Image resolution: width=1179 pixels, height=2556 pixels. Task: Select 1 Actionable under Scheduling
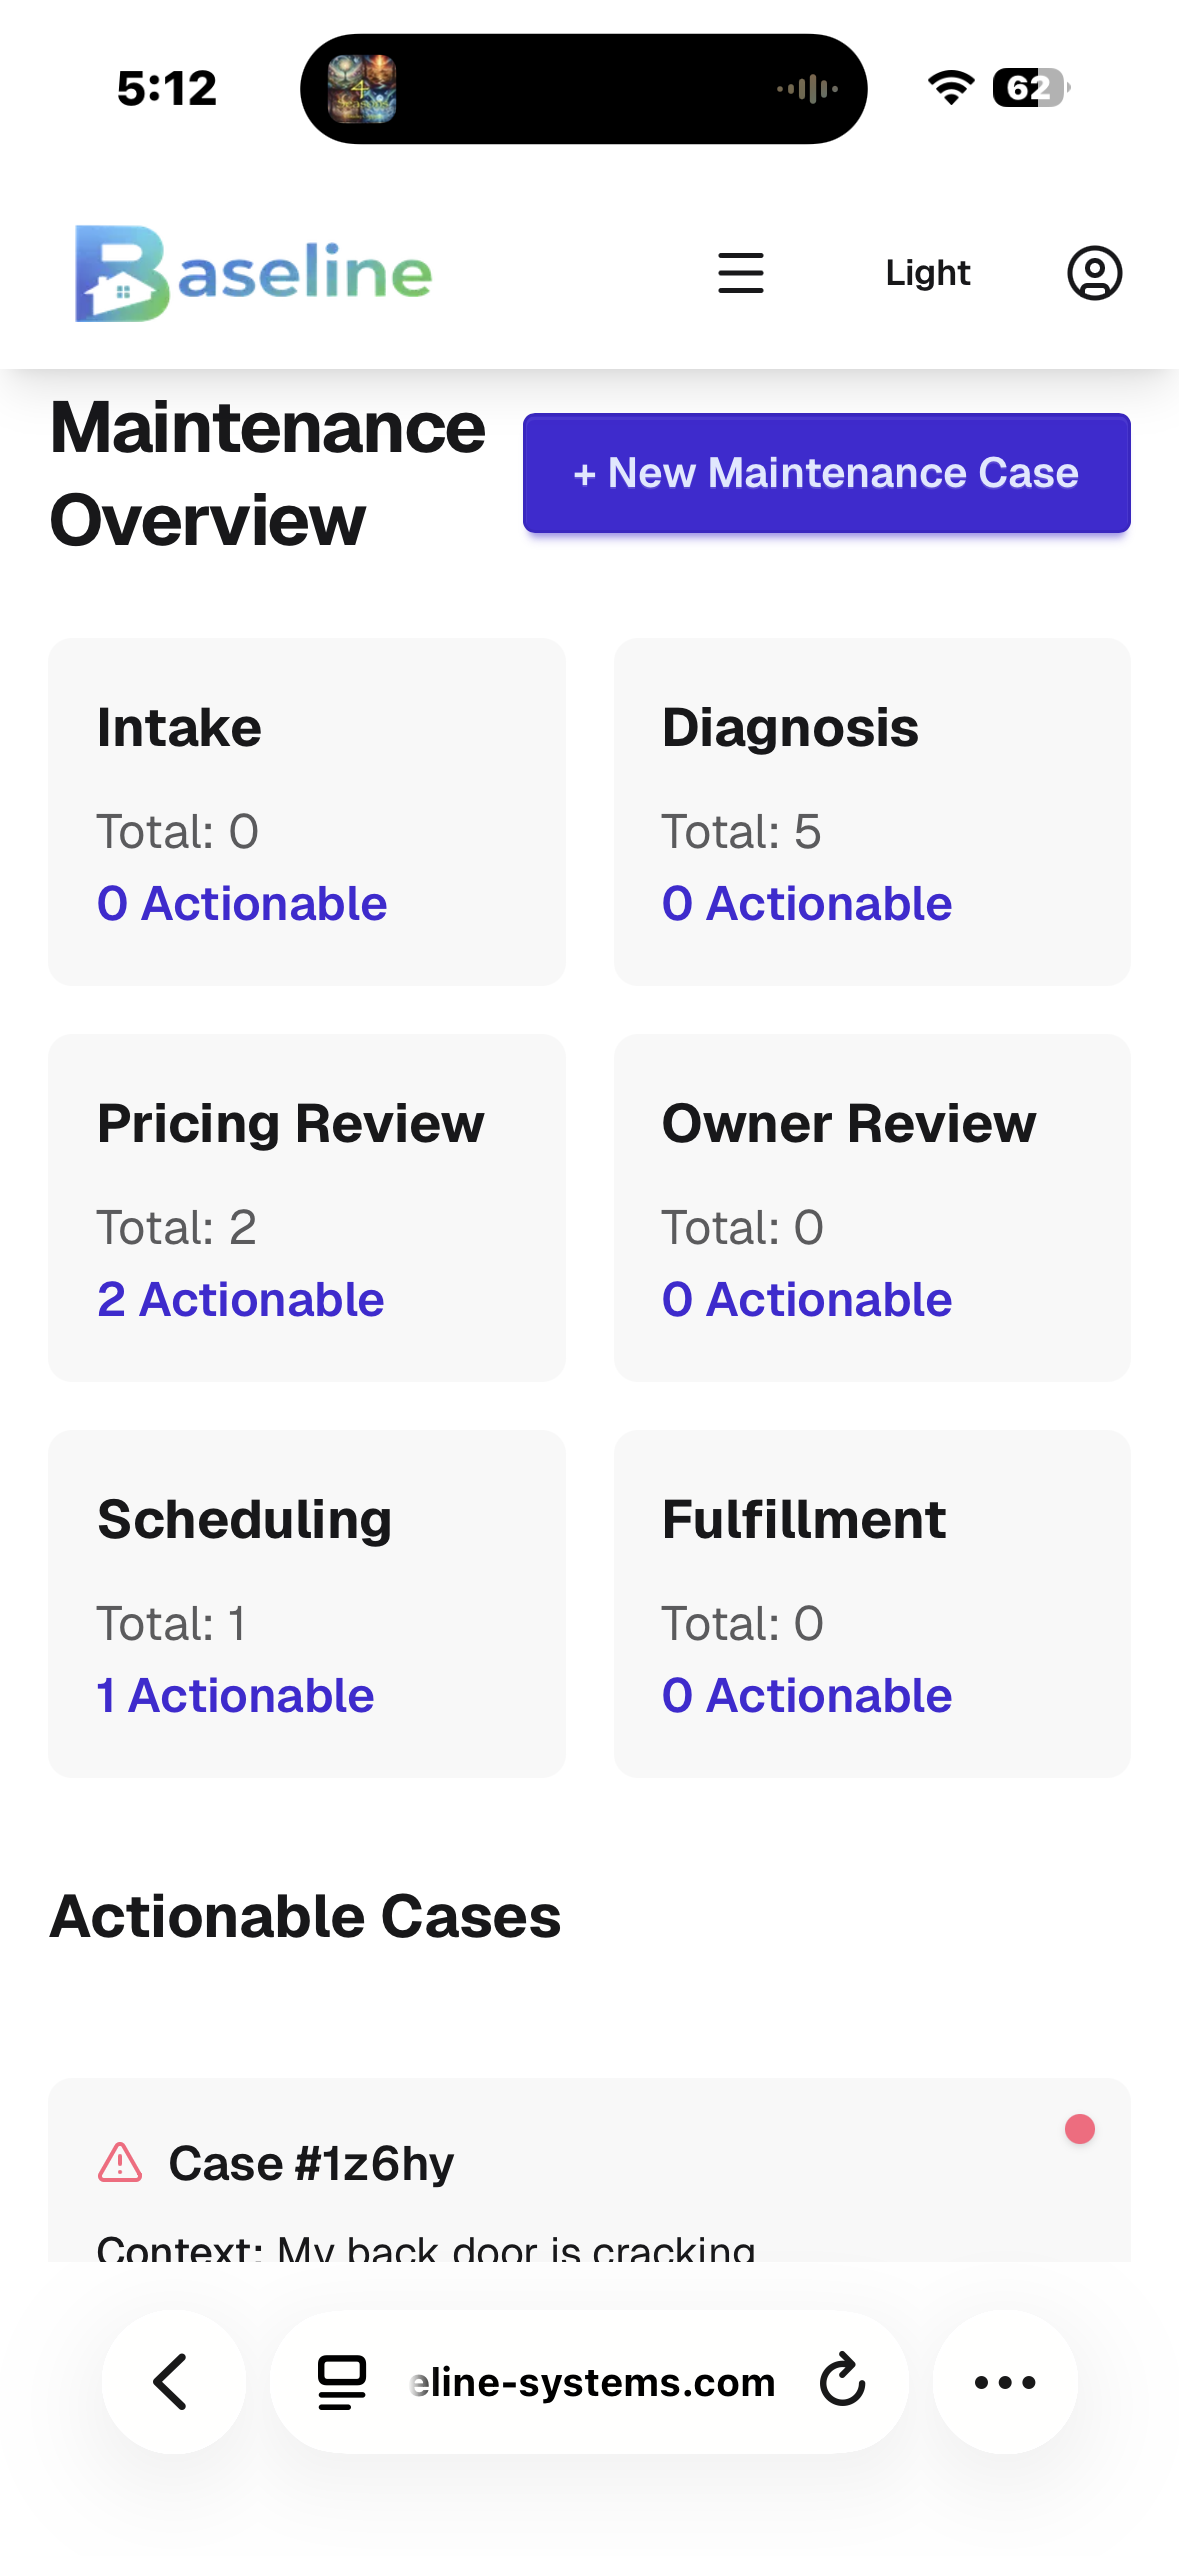[236, 1695]
